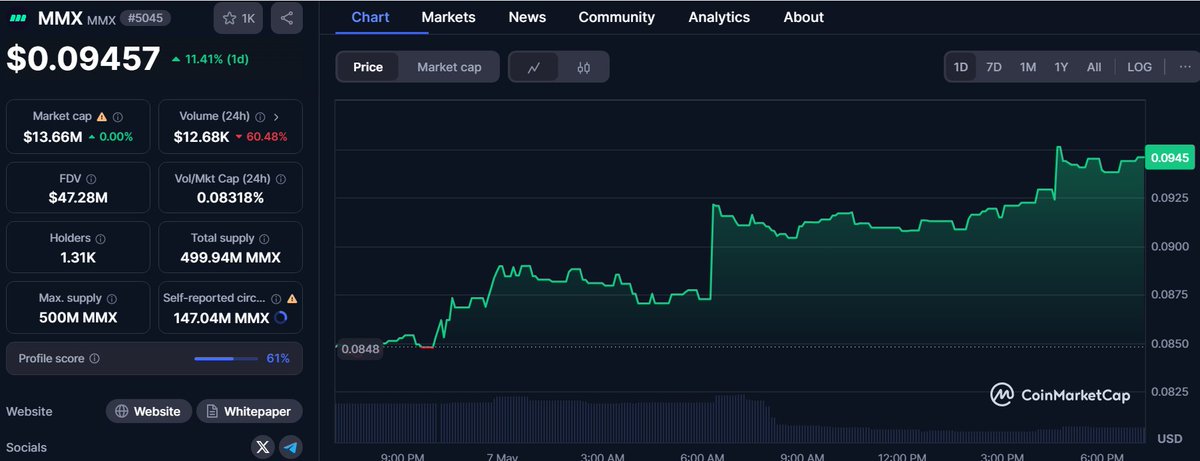Click the 1.31K holders value

click(x=78, y=258)
